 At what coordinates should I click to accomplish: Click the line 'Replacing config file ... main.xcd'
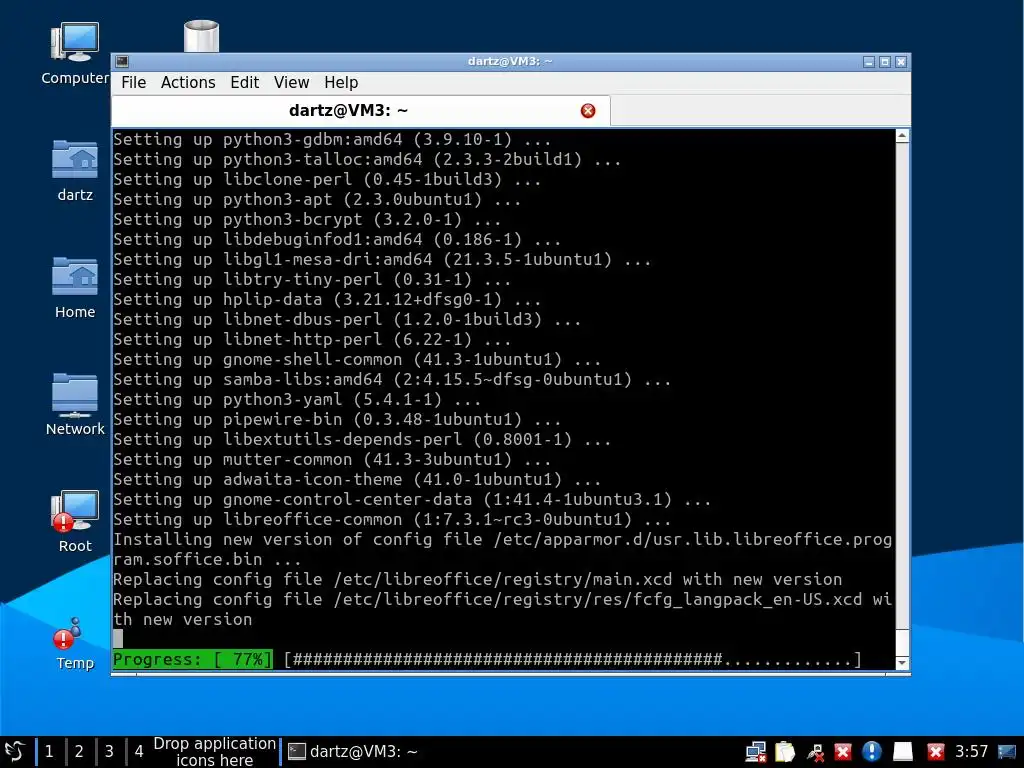[x=477, y=580]
